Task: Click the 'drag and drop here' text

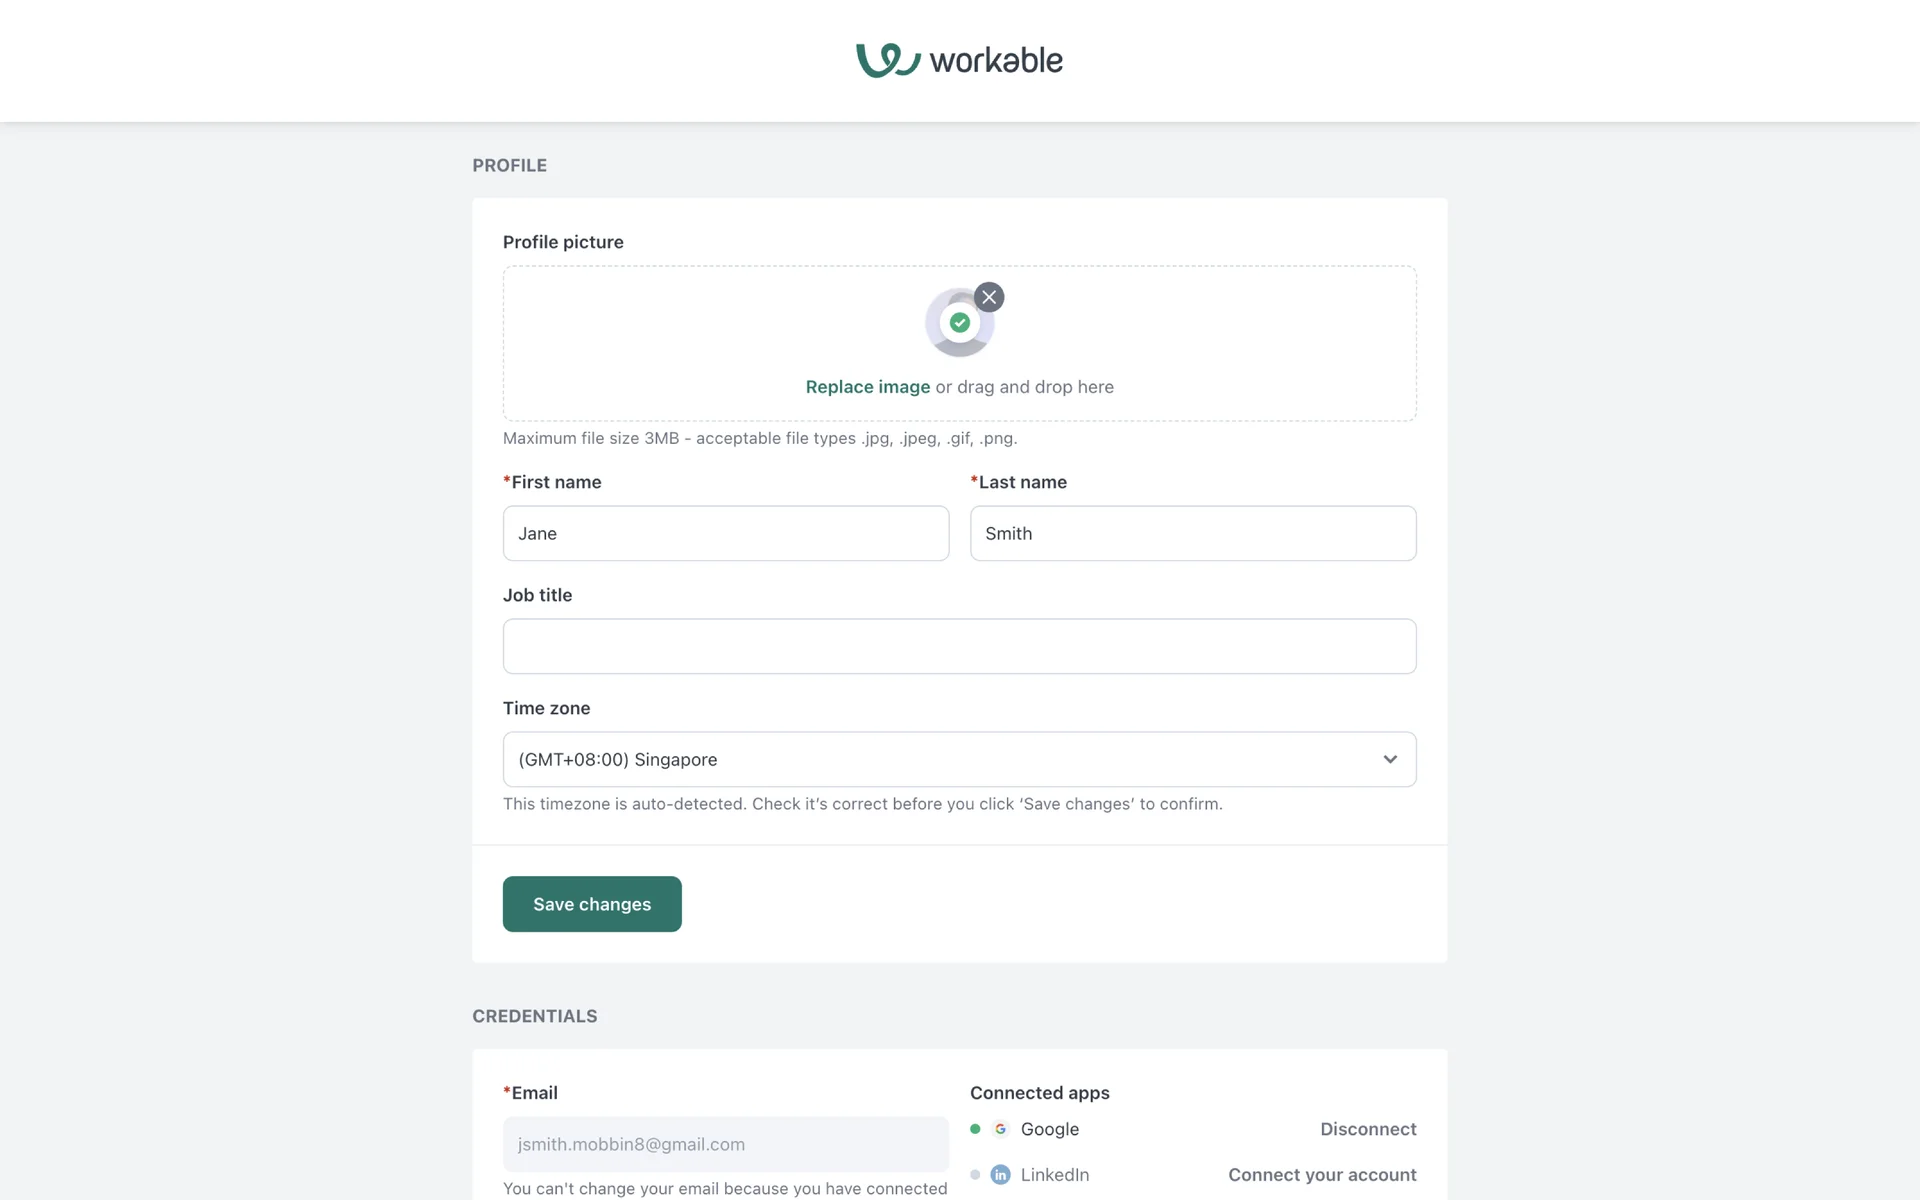Action: coord(1035,387)
